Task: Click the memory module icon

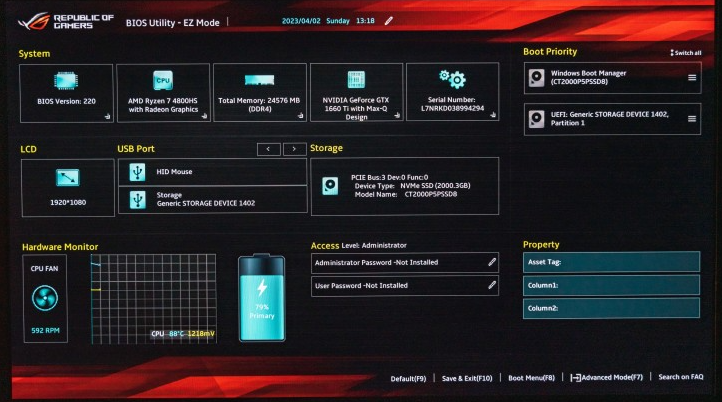Action: (259, 80)
